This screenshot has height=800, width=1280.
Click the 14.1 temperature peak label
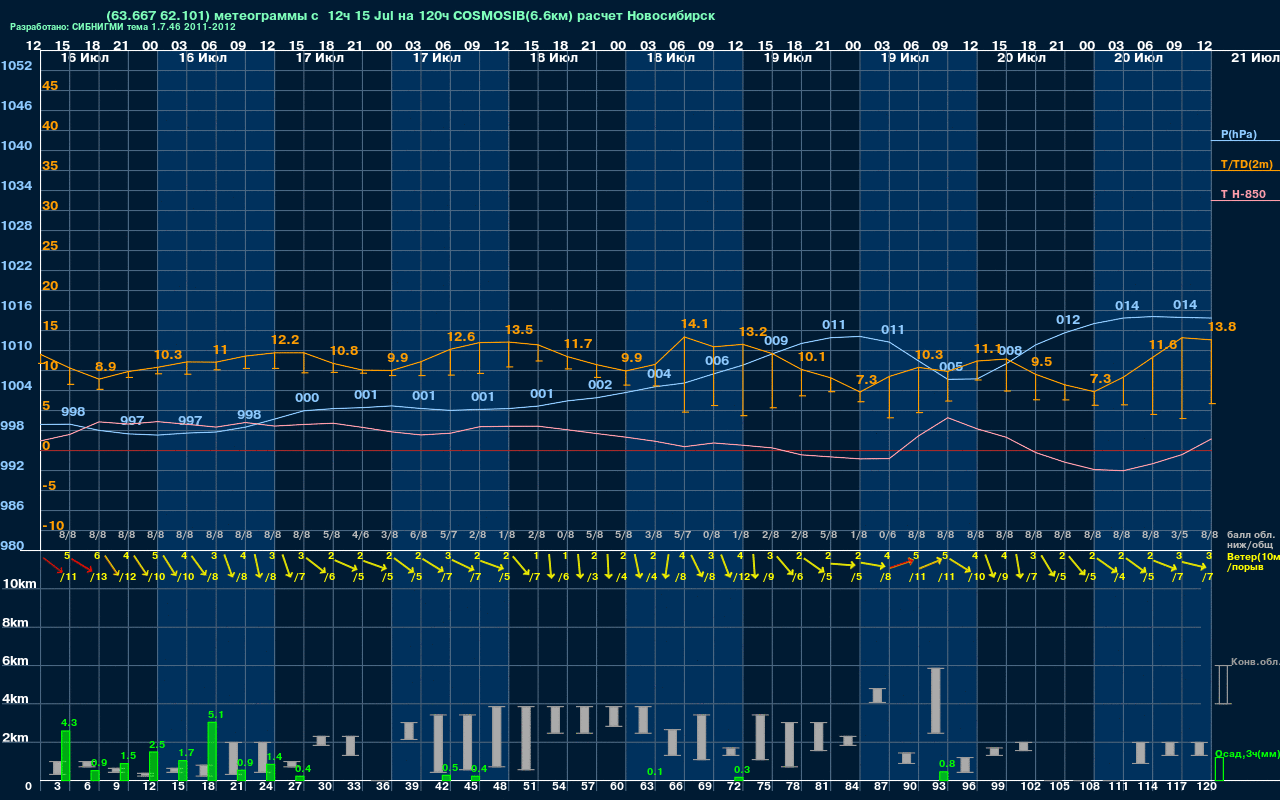695,324
